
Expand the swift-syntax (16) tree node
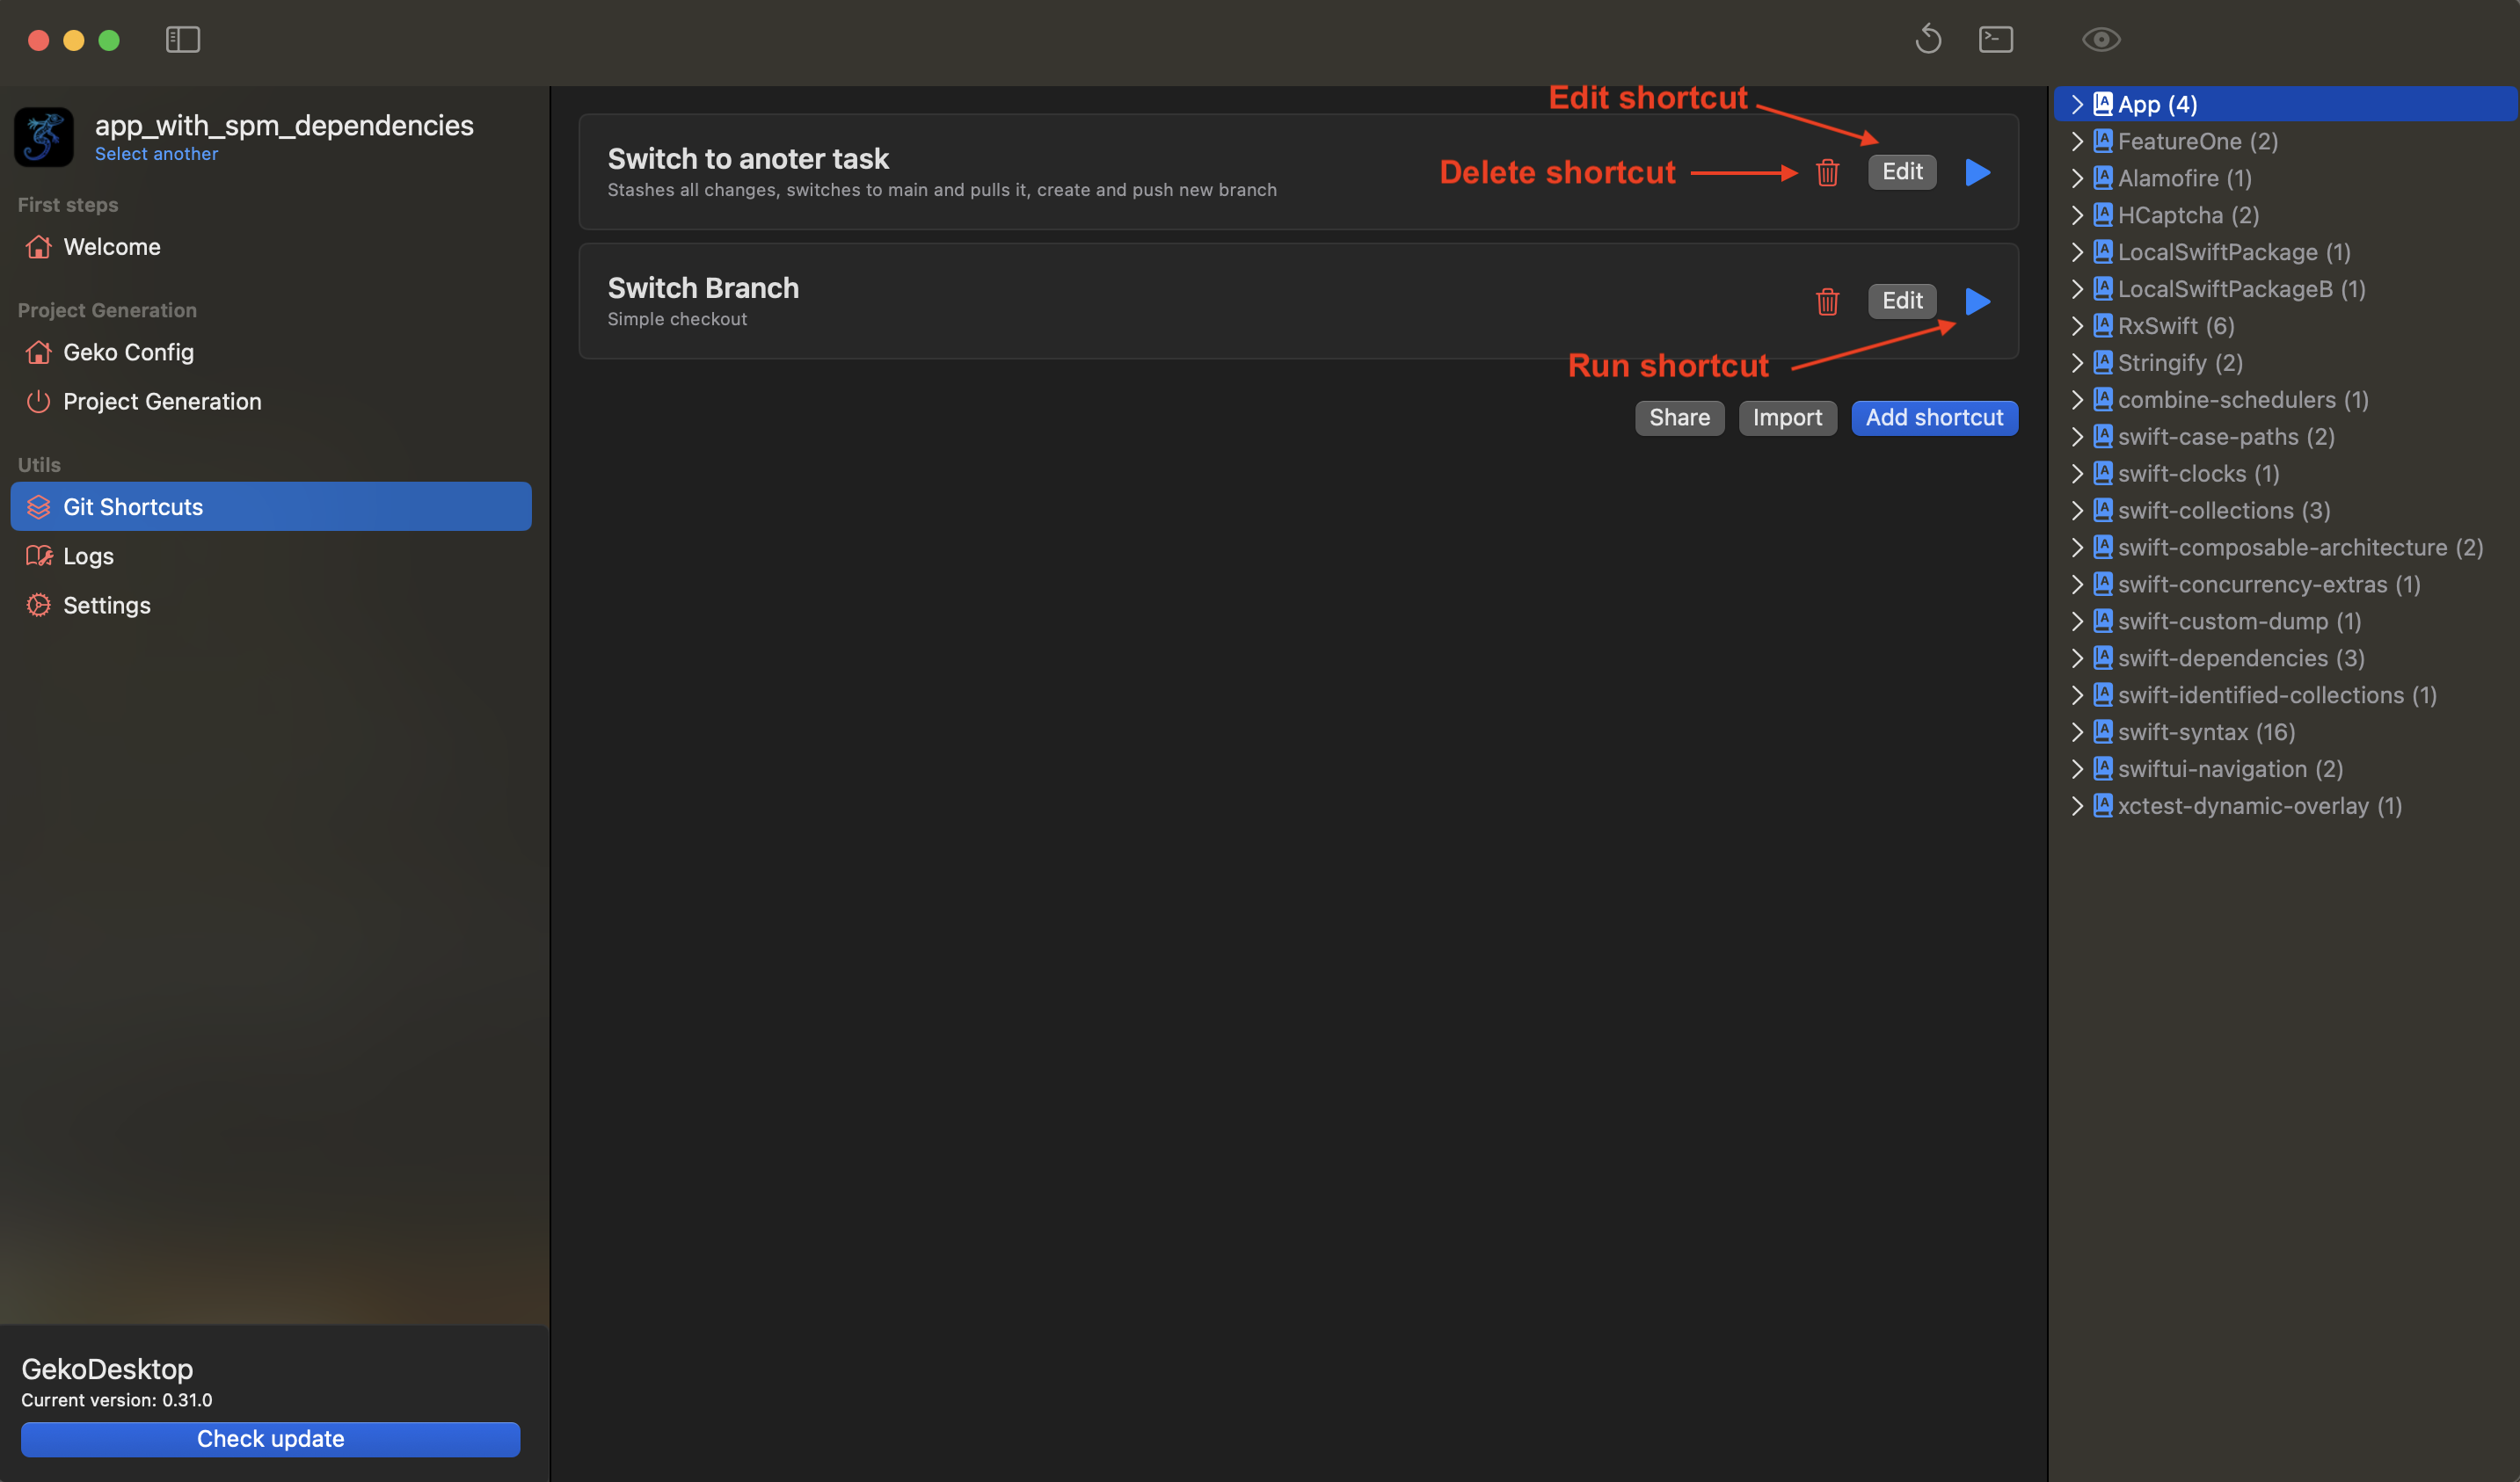pos(2077,731)
